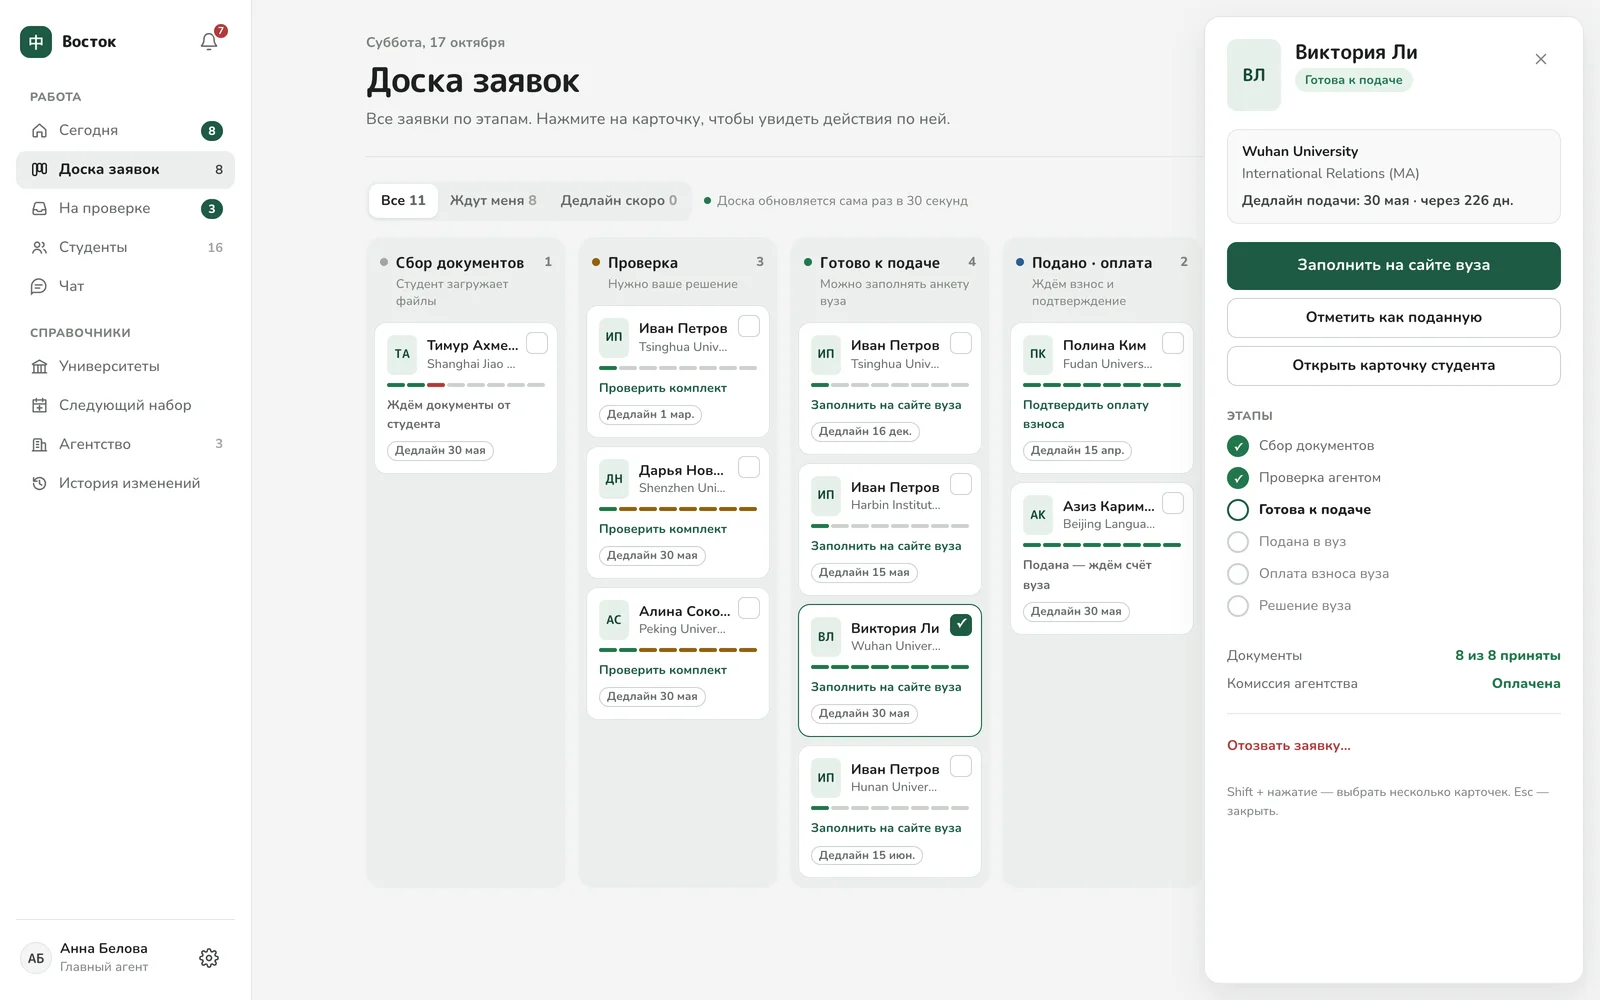Close the Виктория Ли panel
1600x1000 pixels.
point(1541,59)
